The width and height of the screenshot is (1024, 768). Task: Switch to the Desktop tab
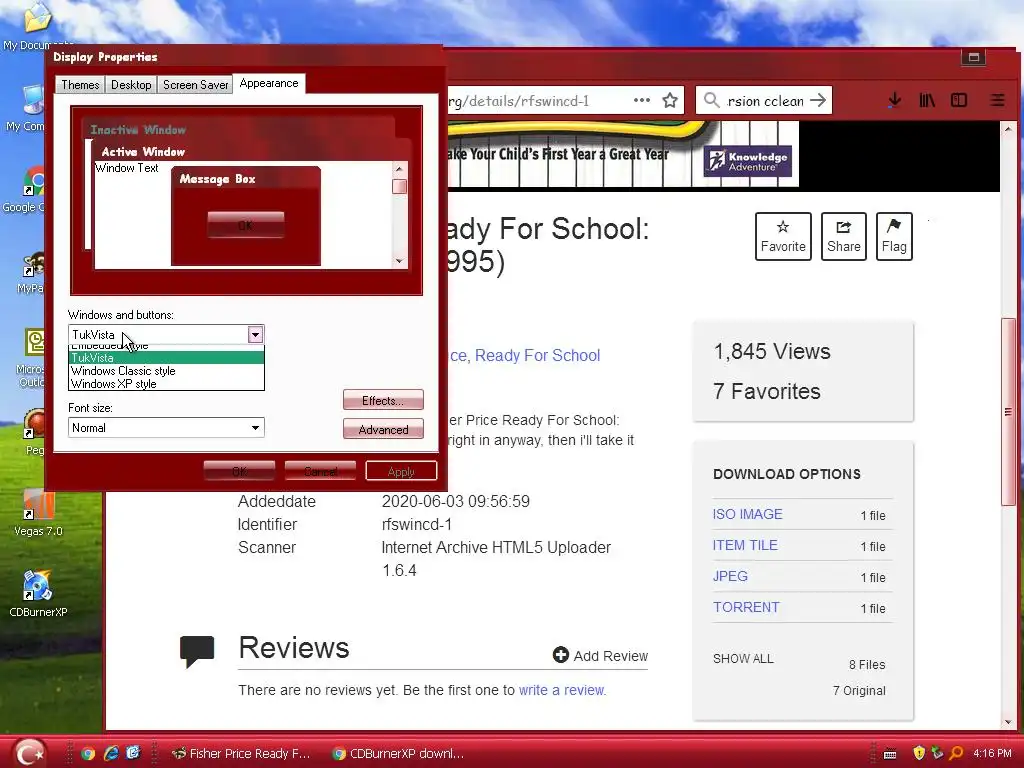pos(131,85)
